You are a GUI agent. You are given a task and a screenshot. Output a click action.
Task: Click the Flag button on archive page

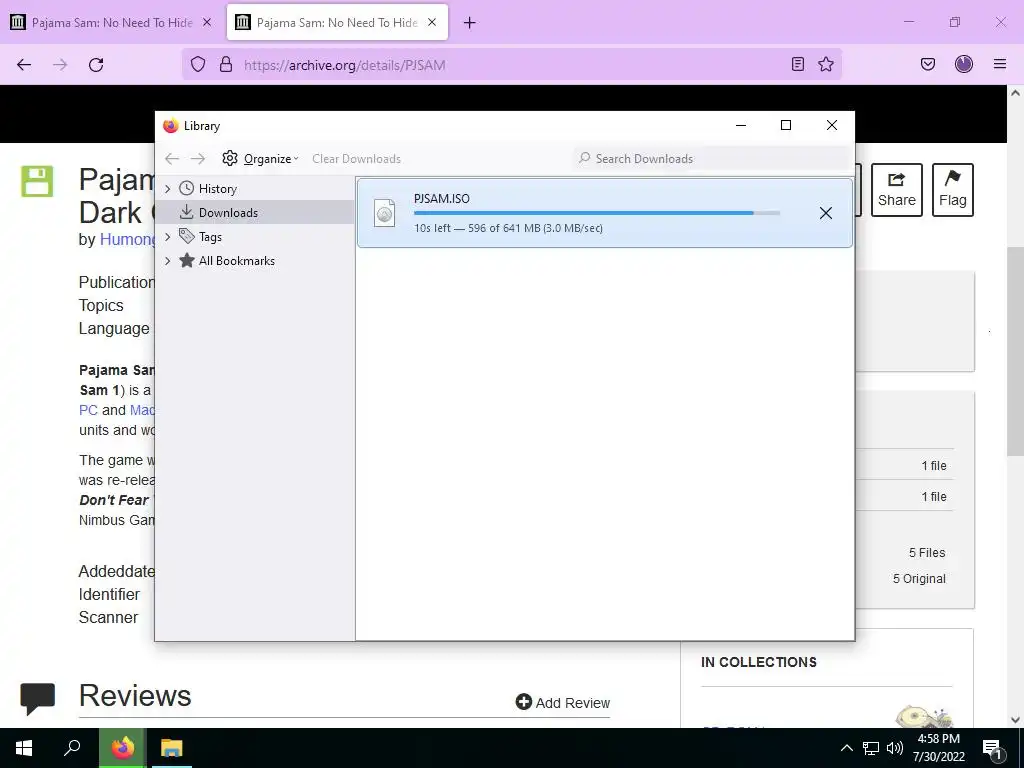pos(952,189)
